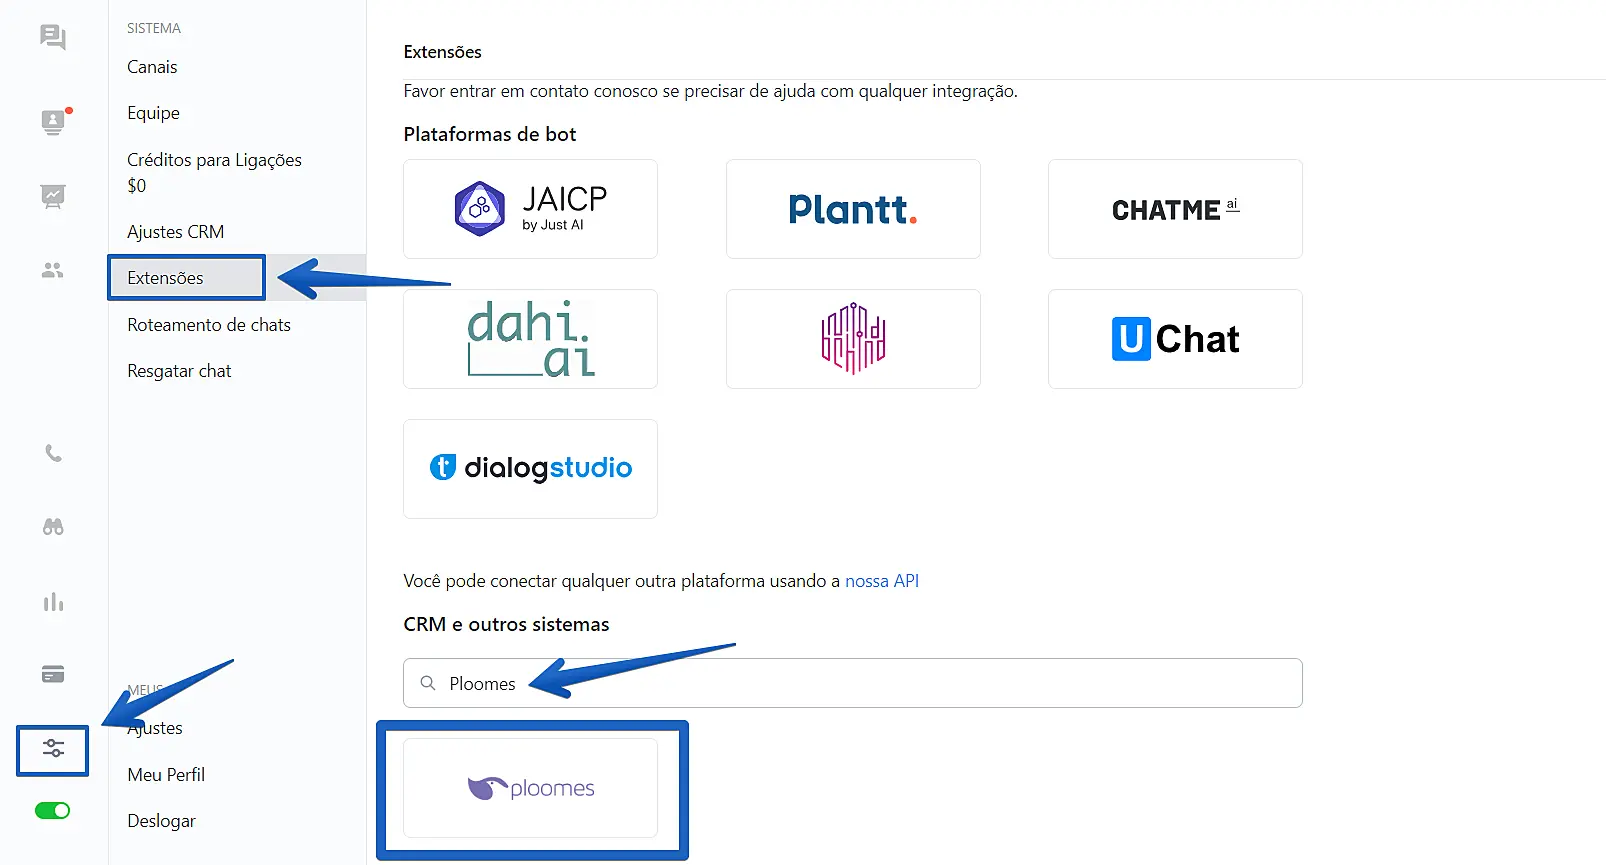This screenshot has height=865, width=1606.
Task: Choose the UChat bot platform card
Action: tap(1175, 339)
